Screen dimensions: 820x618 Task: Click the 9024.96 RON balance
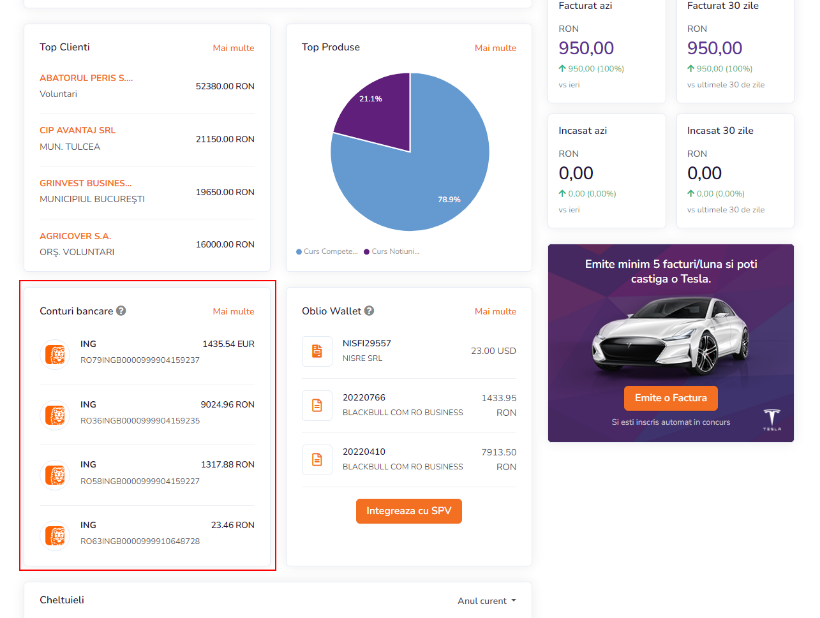227,405
